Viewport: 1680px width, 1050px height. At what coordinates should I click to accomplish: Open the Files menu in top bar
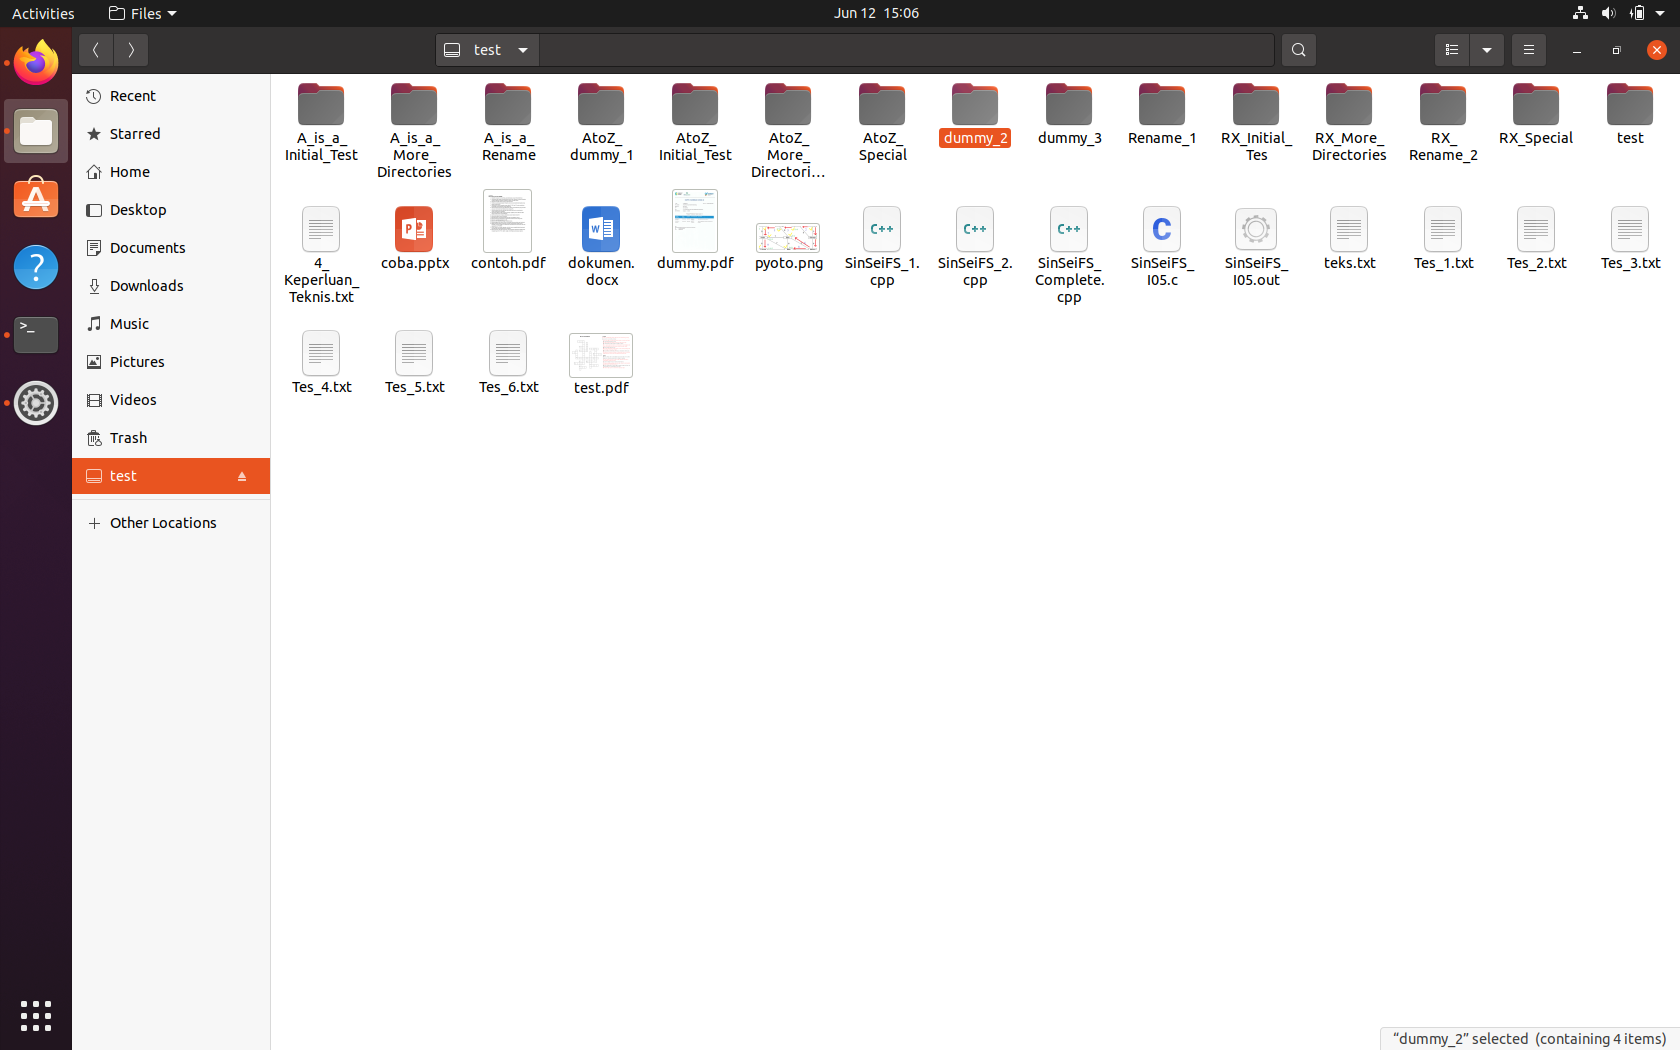[142, 13]
